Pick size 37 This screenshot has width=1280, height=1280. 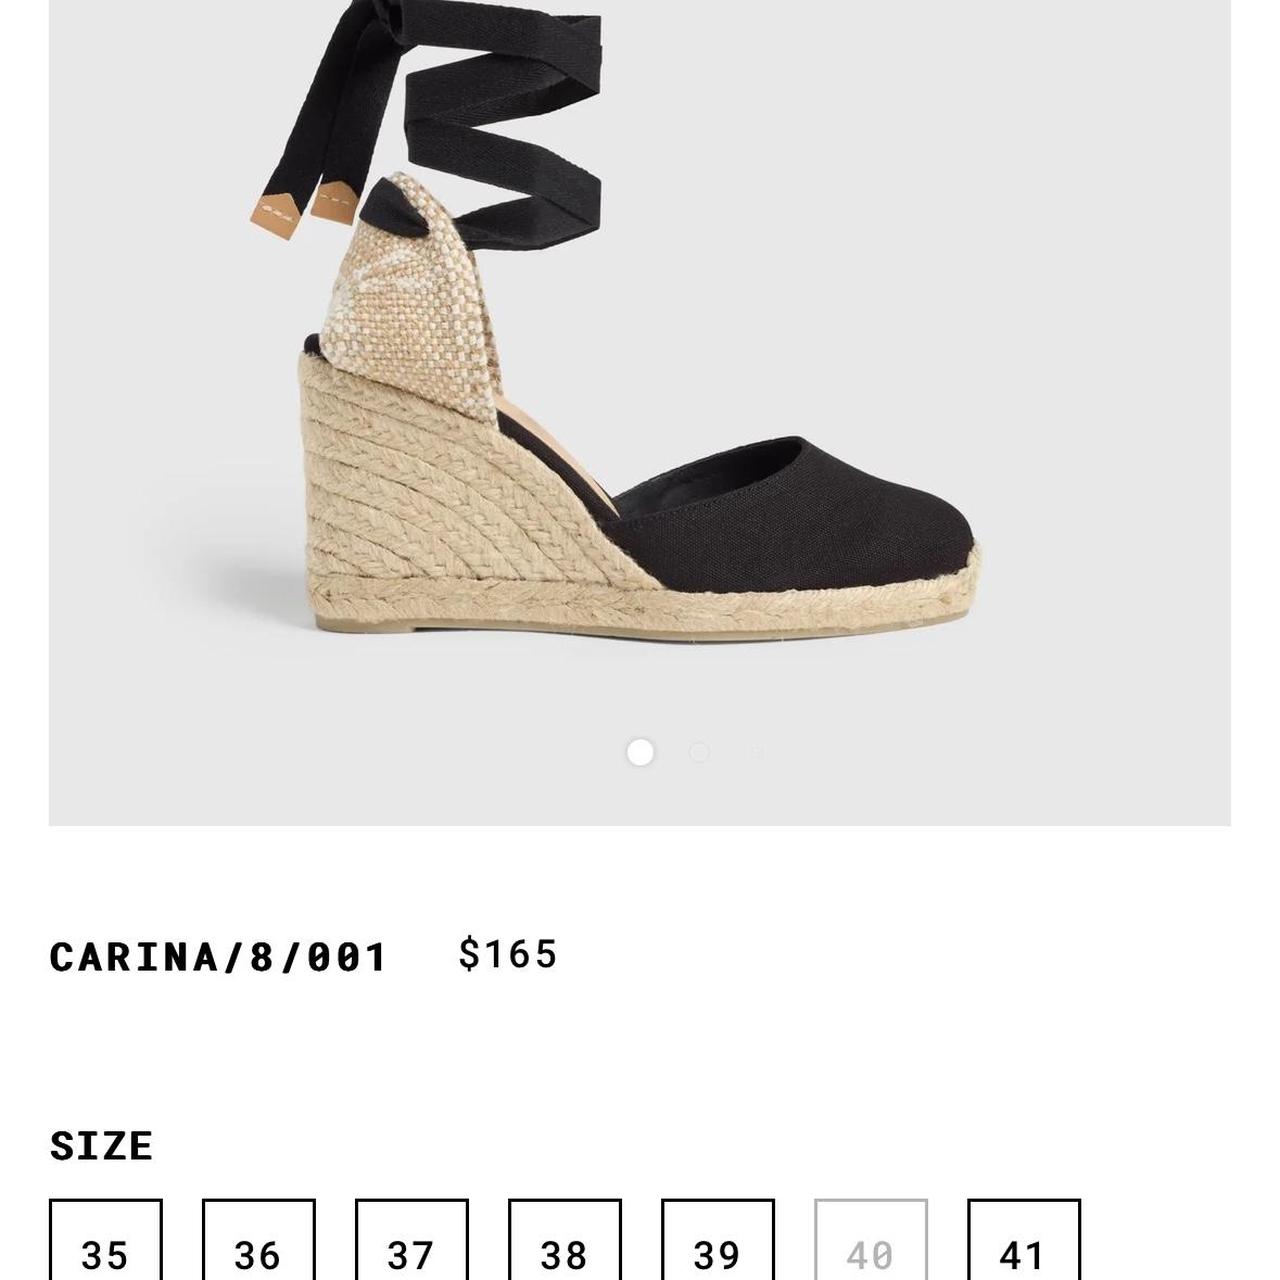point(411,1240)
